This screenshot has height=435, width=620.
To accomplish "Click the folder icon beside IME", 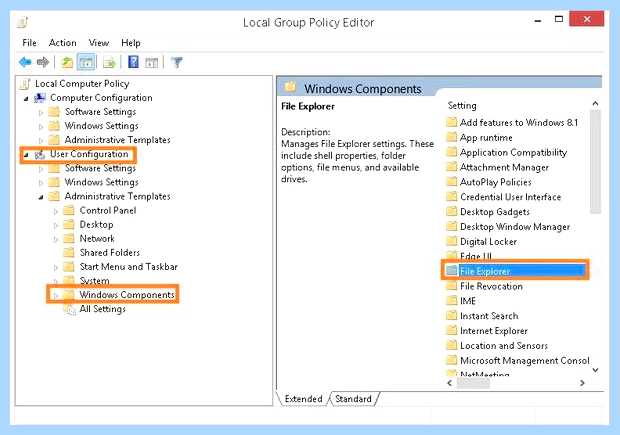I will 452,301.
